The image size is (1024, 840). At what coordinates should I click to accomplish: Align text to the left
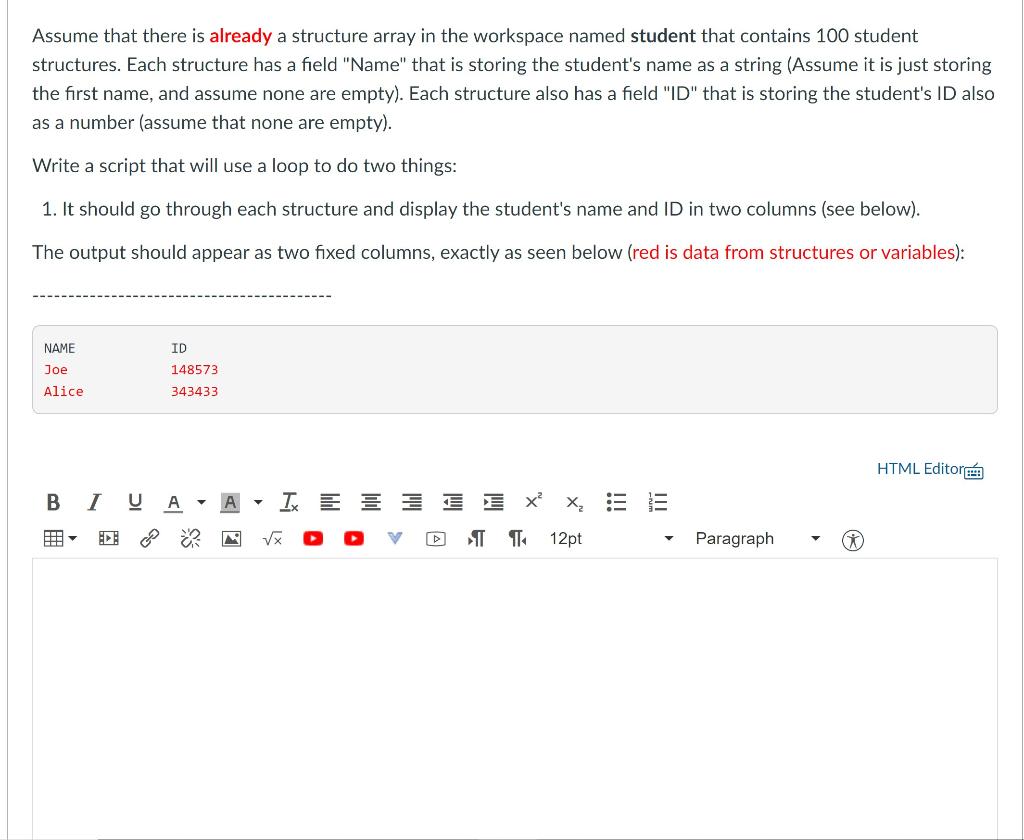pos(330,502)
